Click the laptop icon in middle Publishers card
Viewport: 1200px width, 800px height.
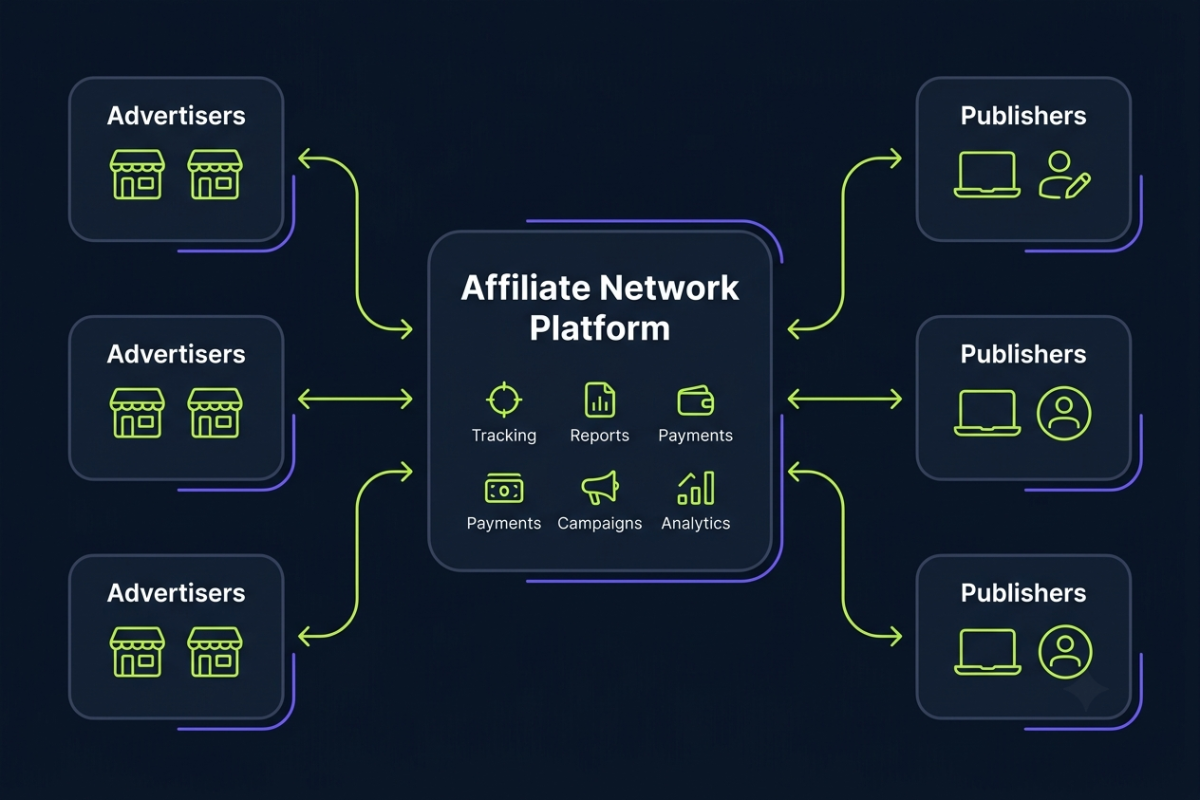(x=987, y=413)
